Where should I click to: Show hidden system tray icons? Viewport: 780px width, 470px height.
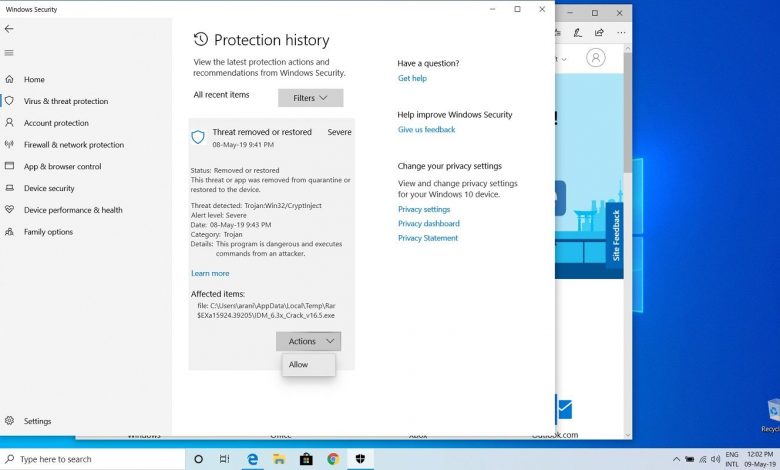click(x=676, y=459)
